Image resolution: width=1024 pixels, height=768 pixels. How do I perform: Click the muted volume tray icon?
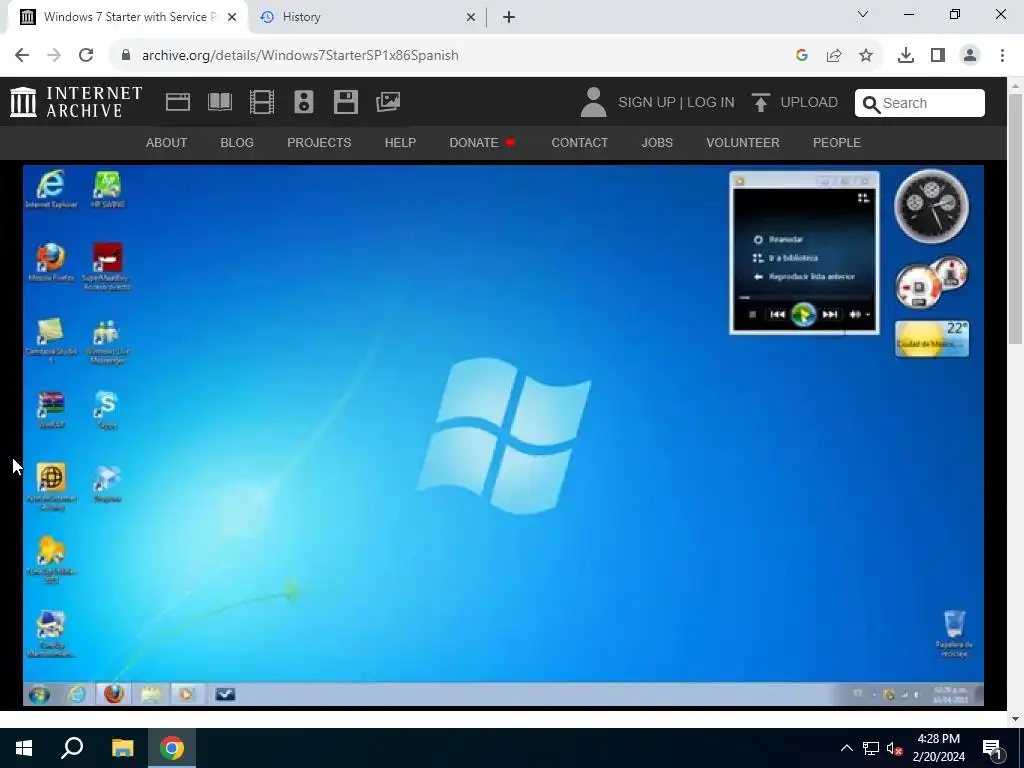tap(894, 748)
